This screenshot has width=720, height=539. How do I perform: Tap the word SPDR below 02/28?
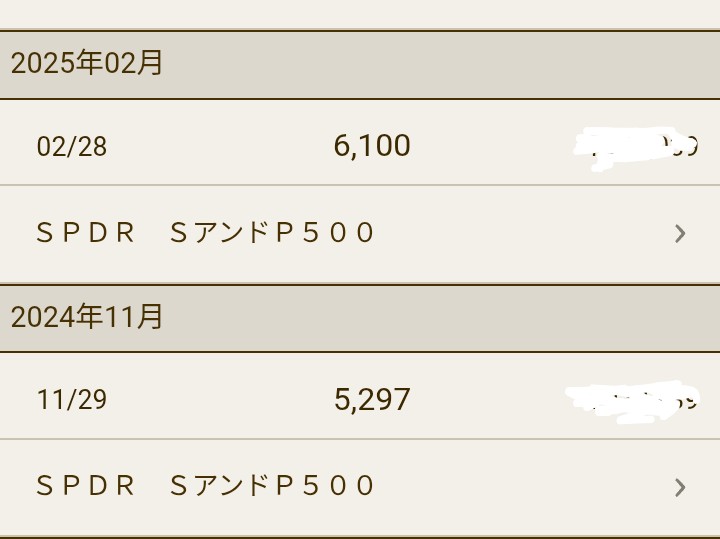85,233
